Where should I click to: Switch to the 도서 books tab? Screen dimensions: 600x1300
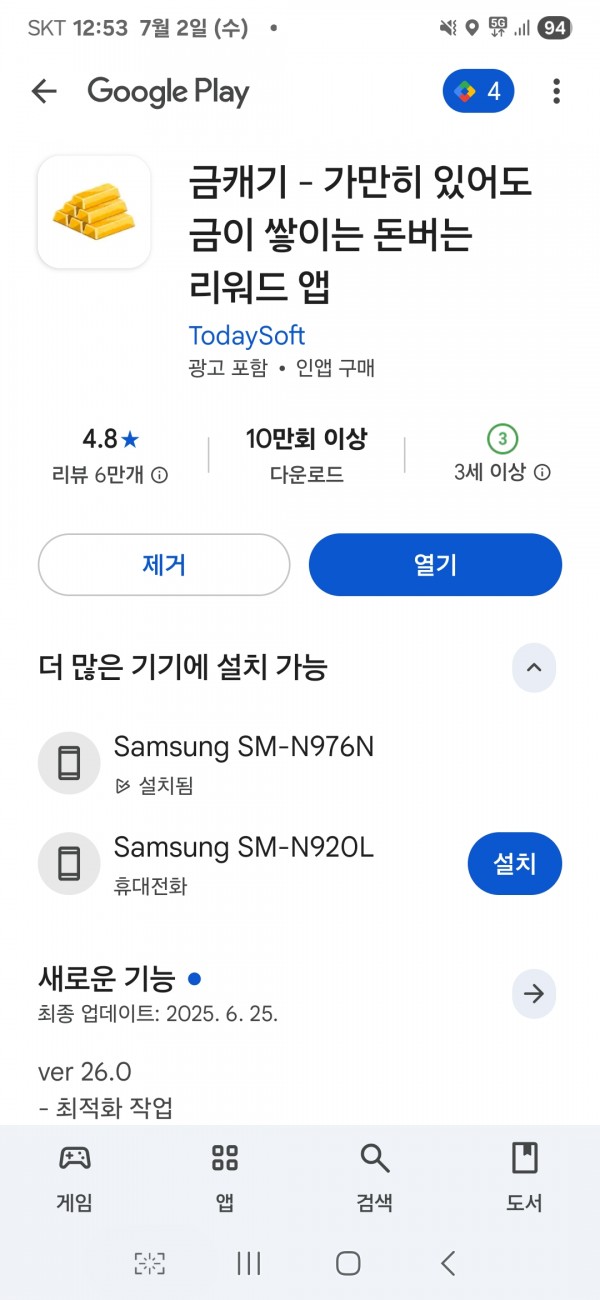click(524, 1179)
